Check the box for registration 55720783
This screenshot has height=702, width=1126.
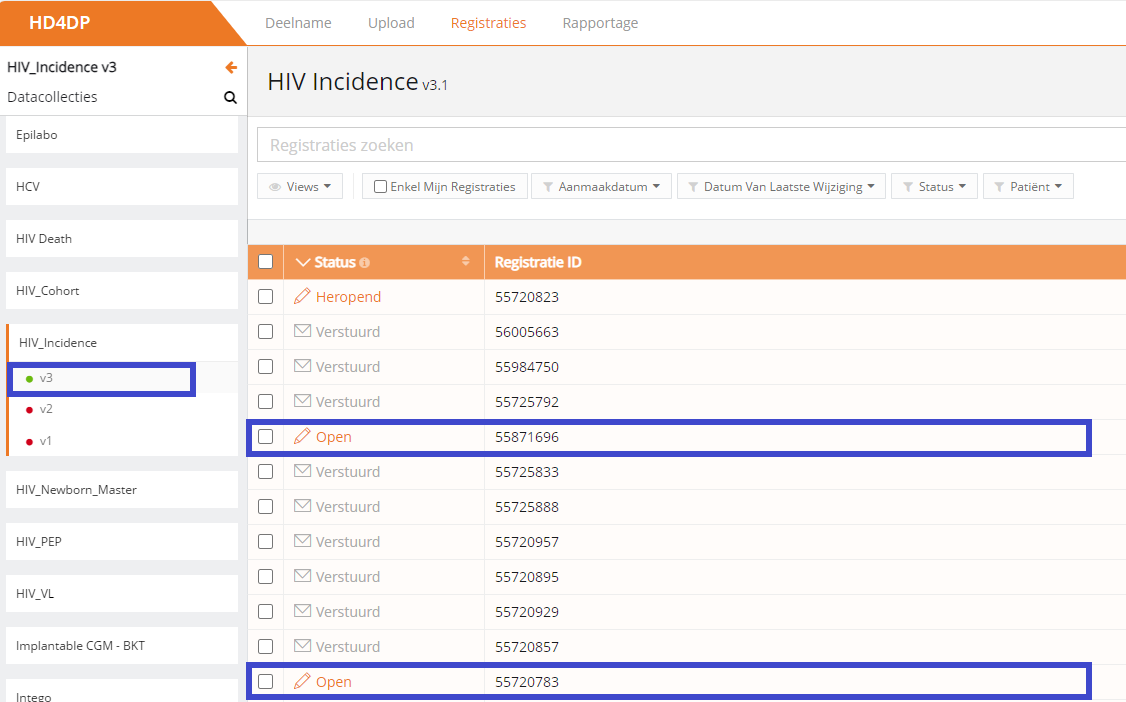tap(265, 682)
